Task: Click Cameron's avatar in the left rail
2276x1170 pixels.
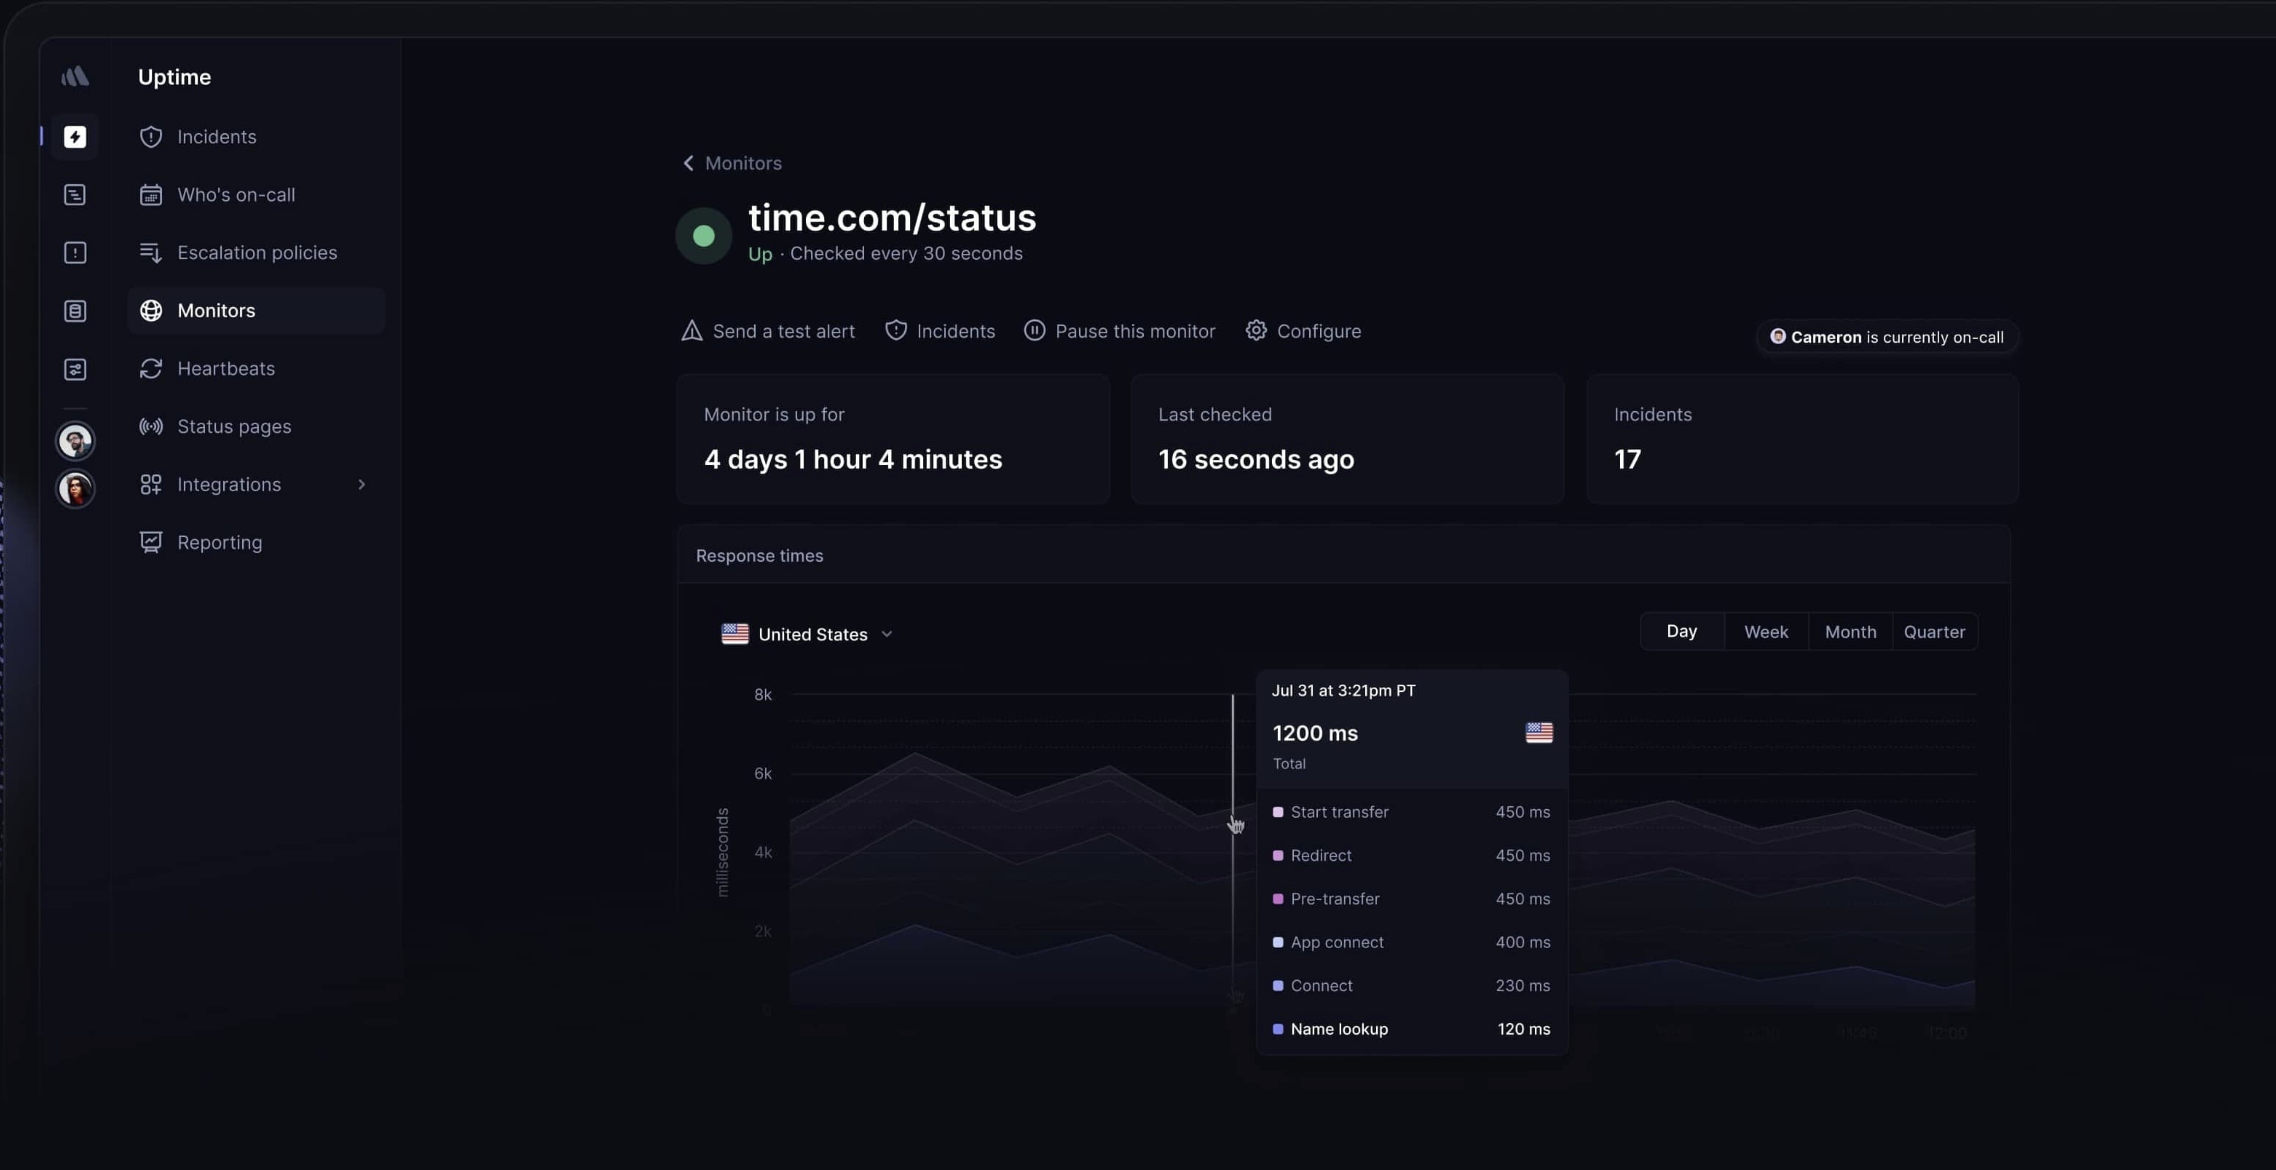Action: [x=76, y=440]
